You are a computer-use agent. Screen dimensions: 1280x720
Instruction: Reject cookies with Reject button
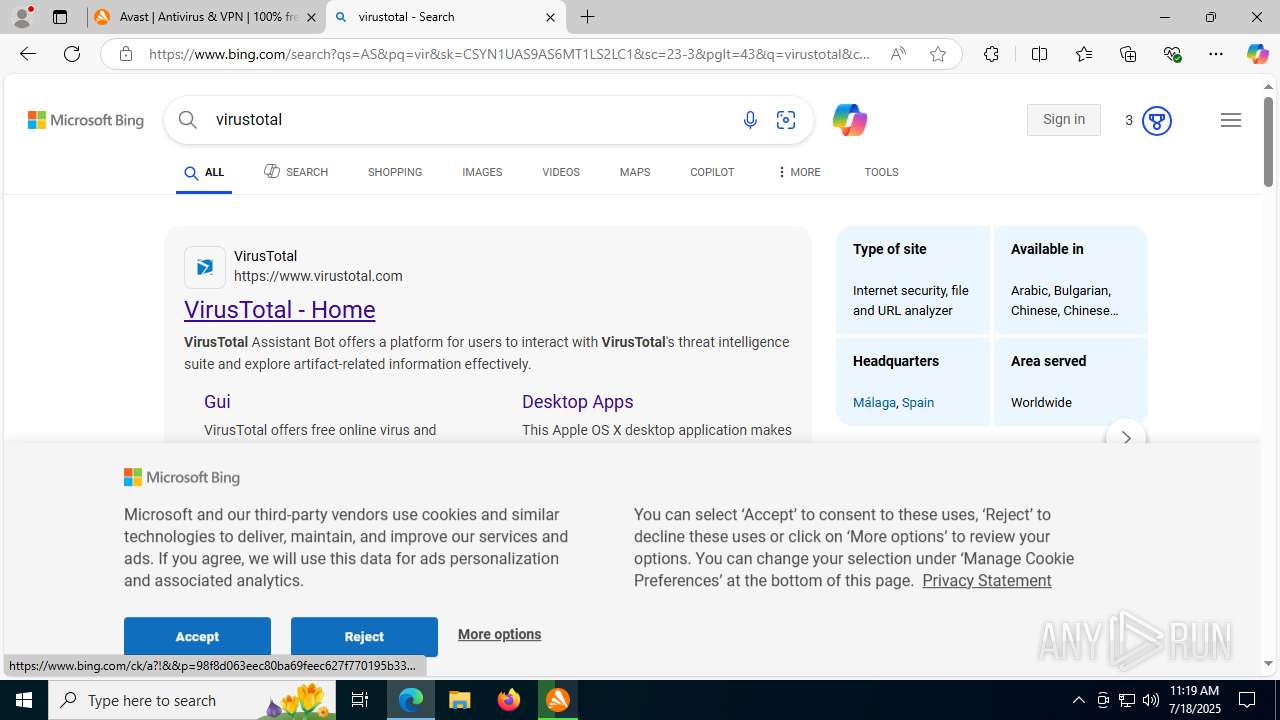point(364,637)
